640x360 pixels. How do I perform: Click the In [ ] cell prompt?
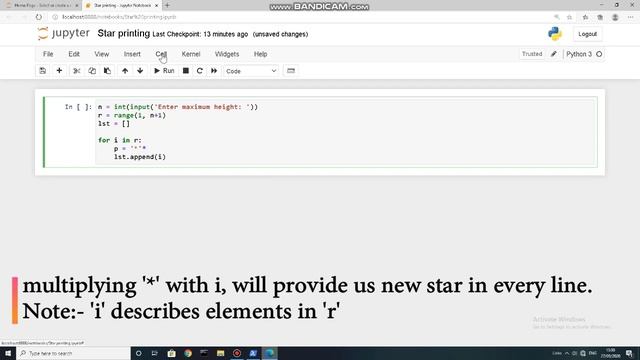[78, 107]
